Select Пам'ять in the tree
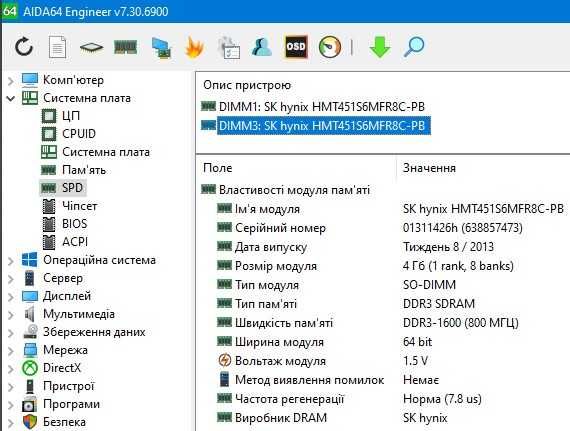 [73, 170]
